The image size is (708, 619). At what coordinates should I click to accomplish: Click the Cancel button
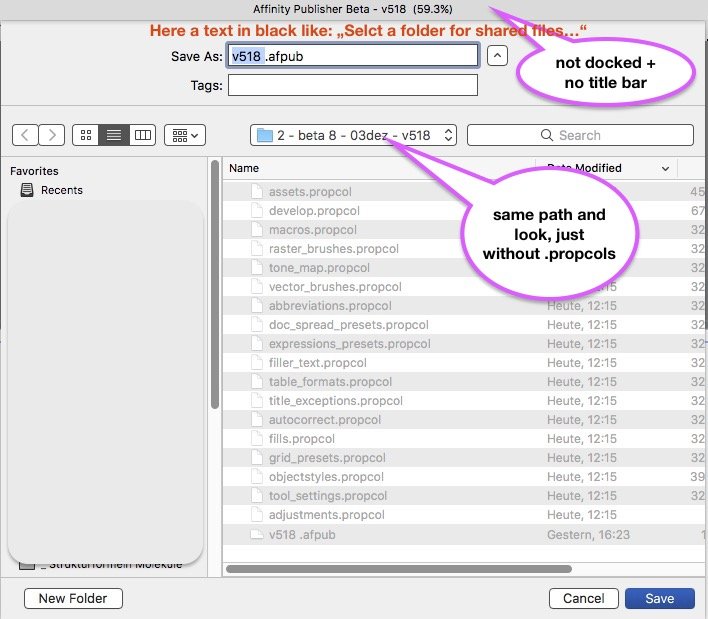click(x=583, y=598)
